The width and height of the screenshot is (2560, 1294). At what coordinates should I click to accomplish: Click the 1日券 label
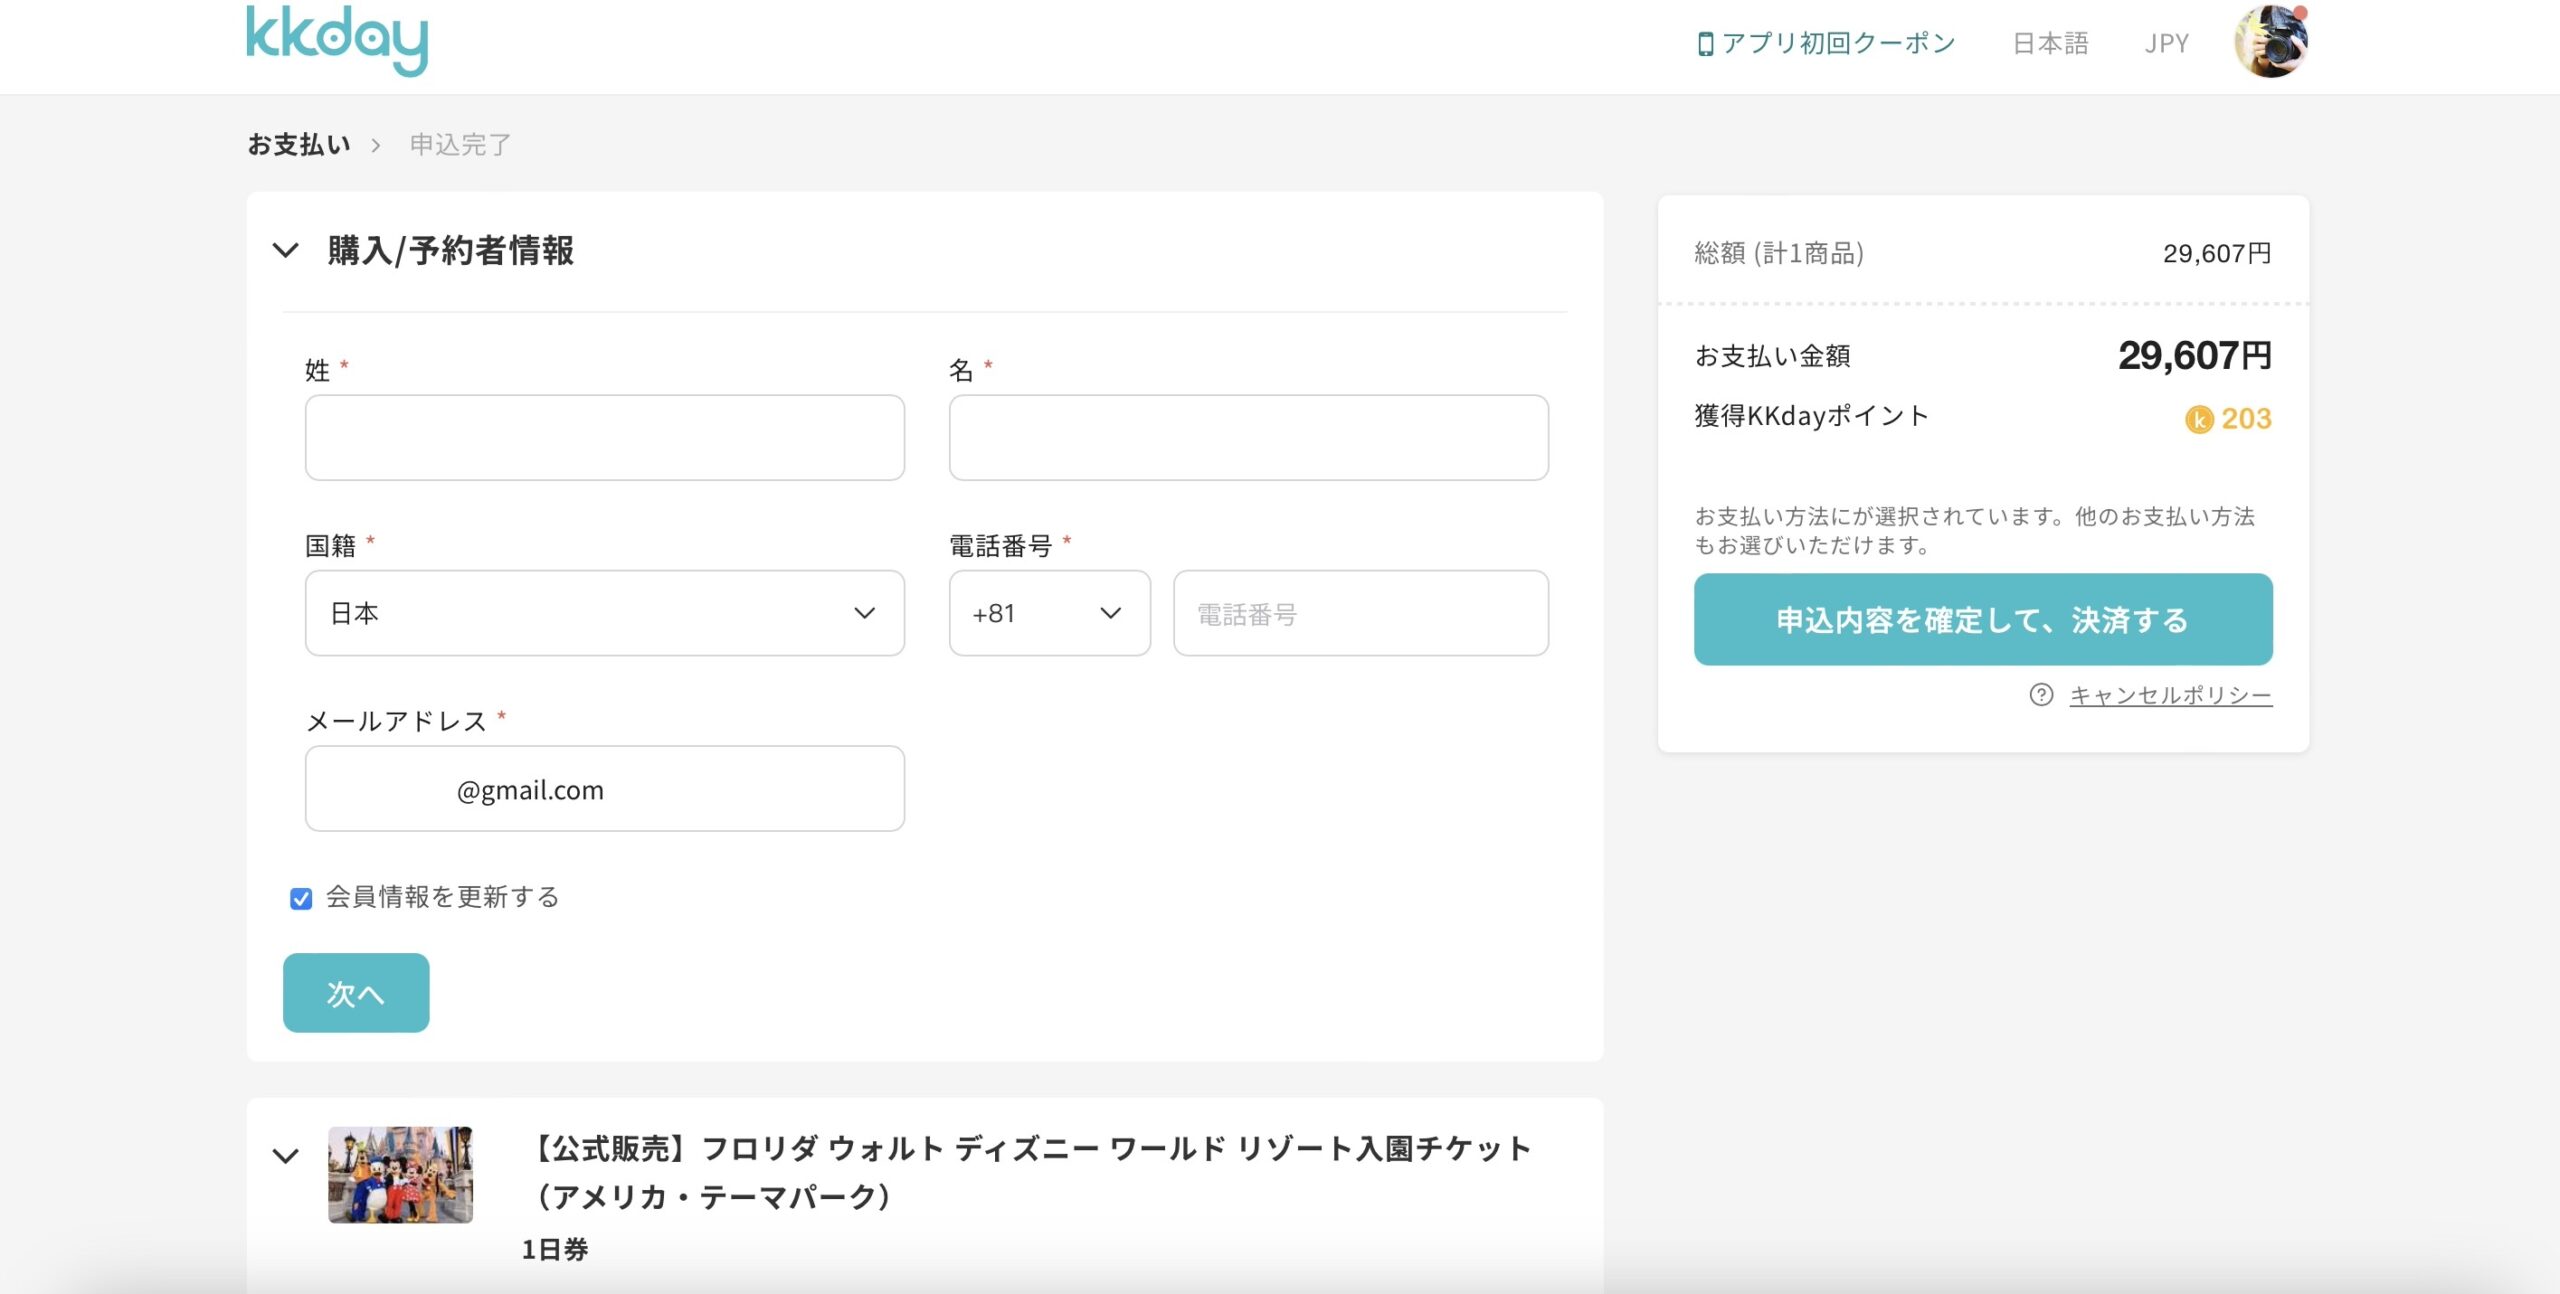pyautogui.click(x=555, y=1249)
